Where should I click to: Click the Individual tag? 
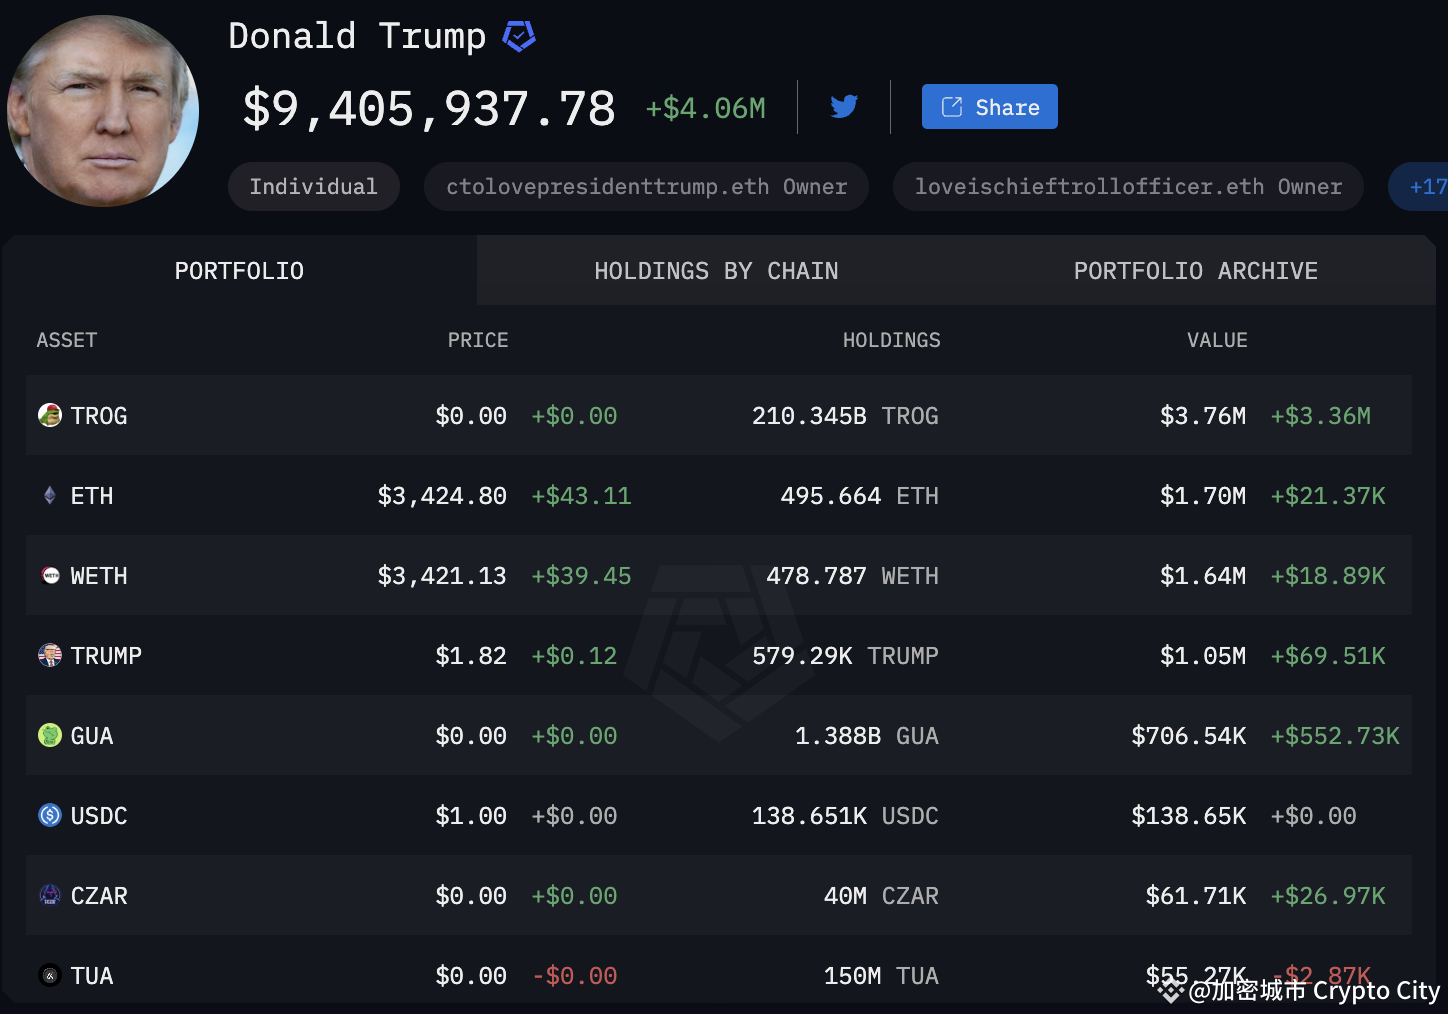(x=314, y=187)
